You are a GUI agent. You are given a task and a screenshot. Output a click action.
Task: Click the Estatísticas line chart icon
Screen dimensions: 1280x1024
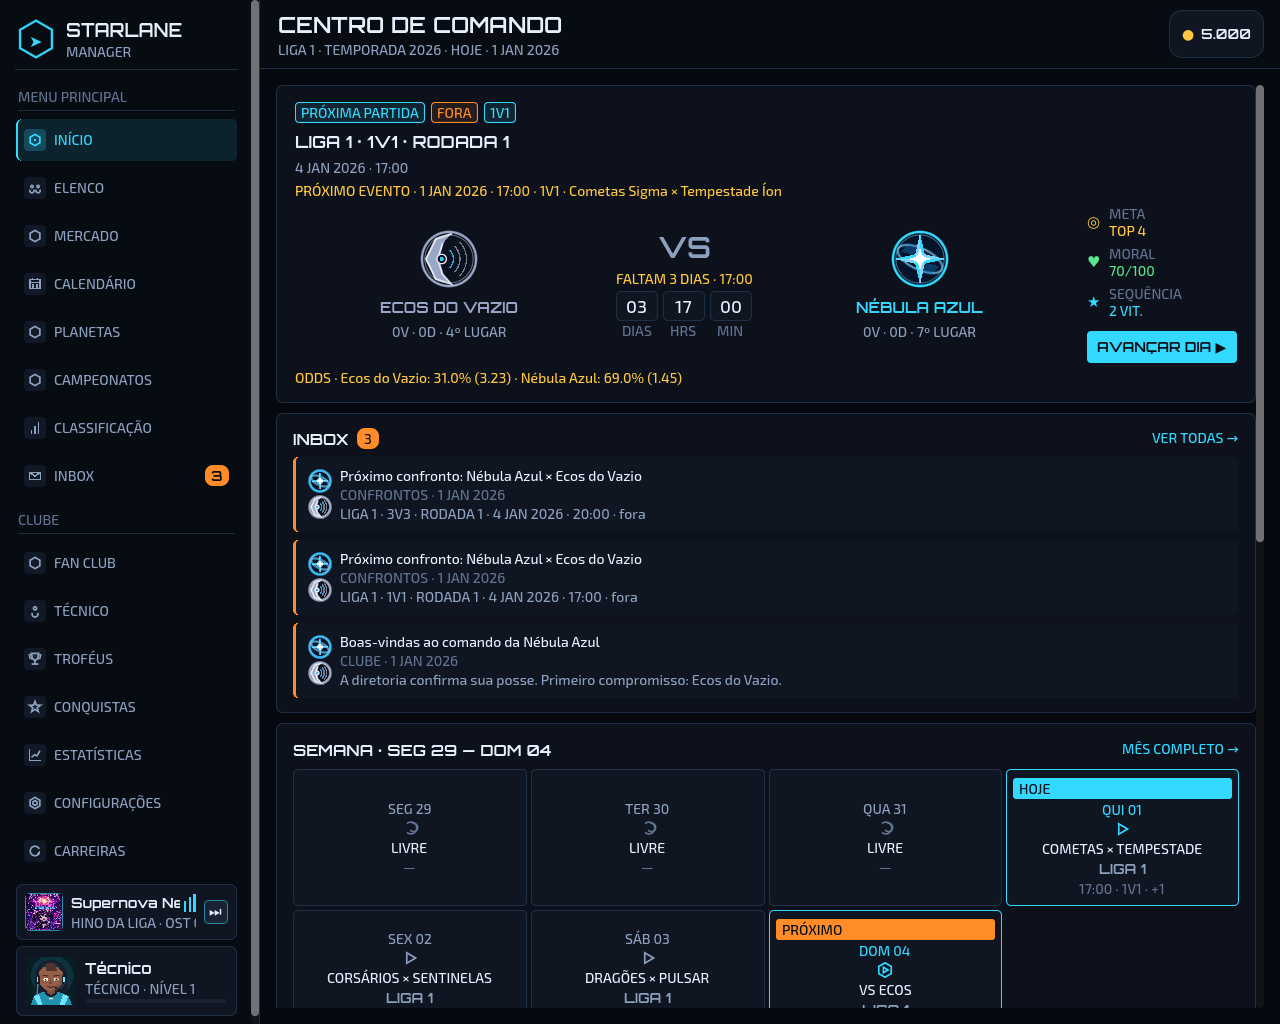[35, 755]
